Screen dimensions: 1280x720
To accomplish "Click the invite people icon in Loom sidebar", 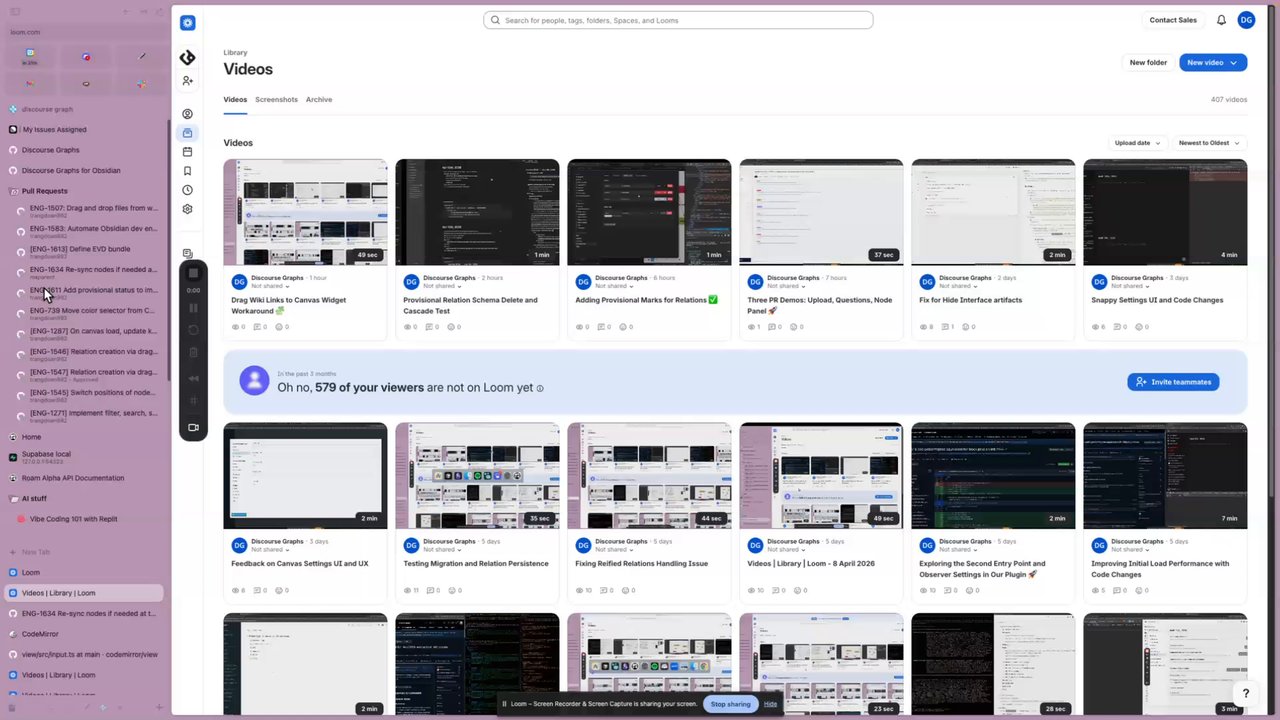I will click(x=187, y=81).
